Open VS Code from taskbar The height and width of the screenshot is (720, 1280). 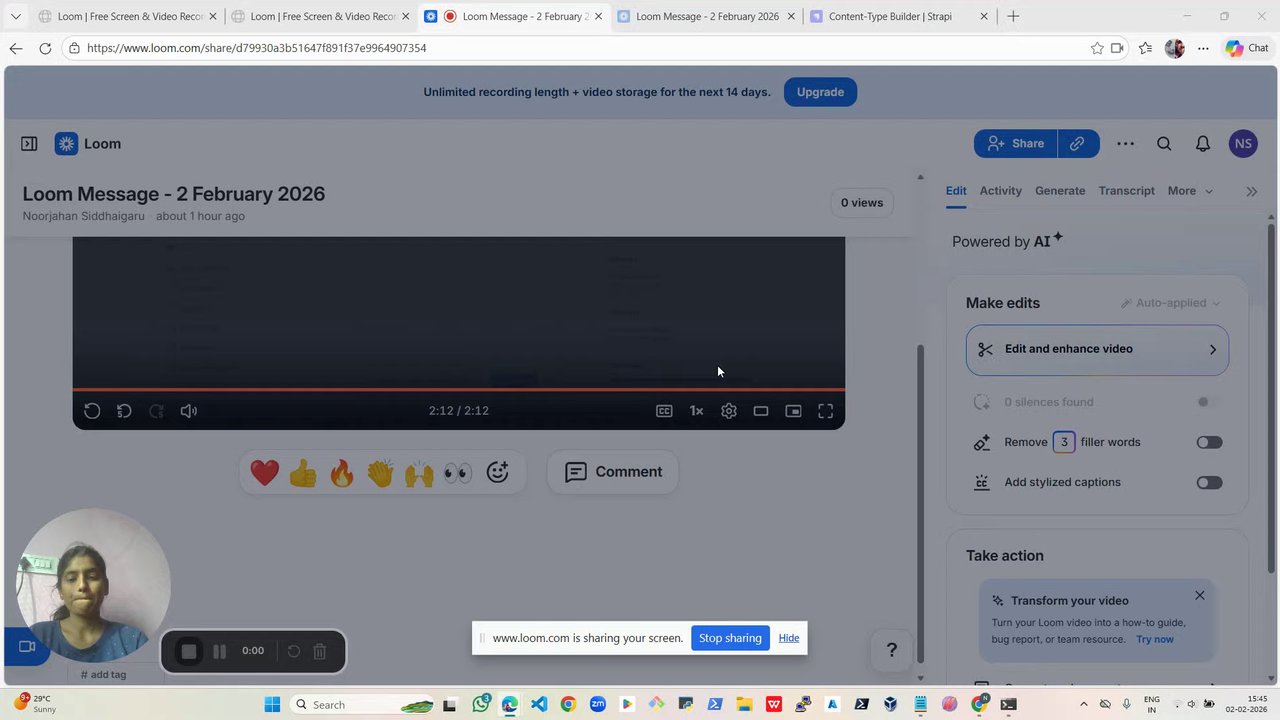[x=539, y=705]
